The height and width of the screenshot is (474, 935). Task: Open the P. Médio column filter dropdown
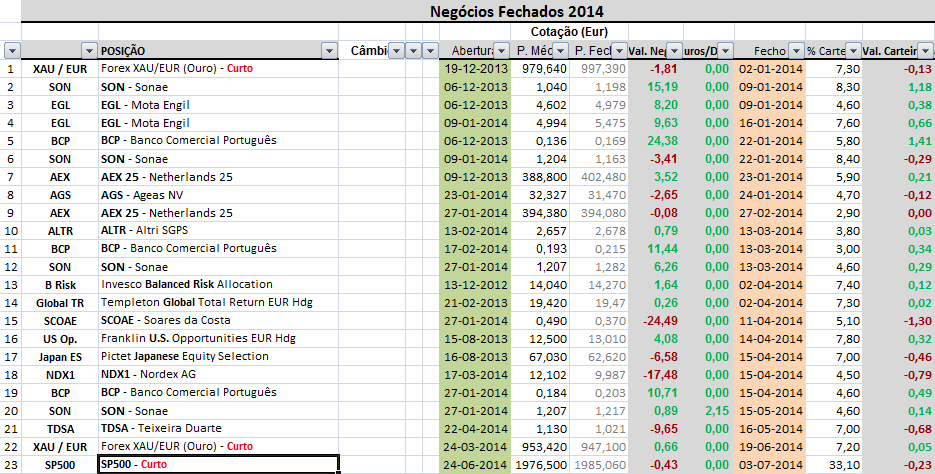tap(560, 51)
